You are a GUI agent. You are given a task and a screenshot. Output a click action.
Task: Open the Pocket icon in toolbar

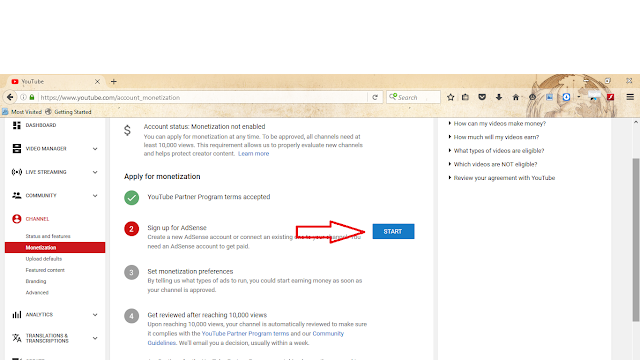(x=482, y=97)
